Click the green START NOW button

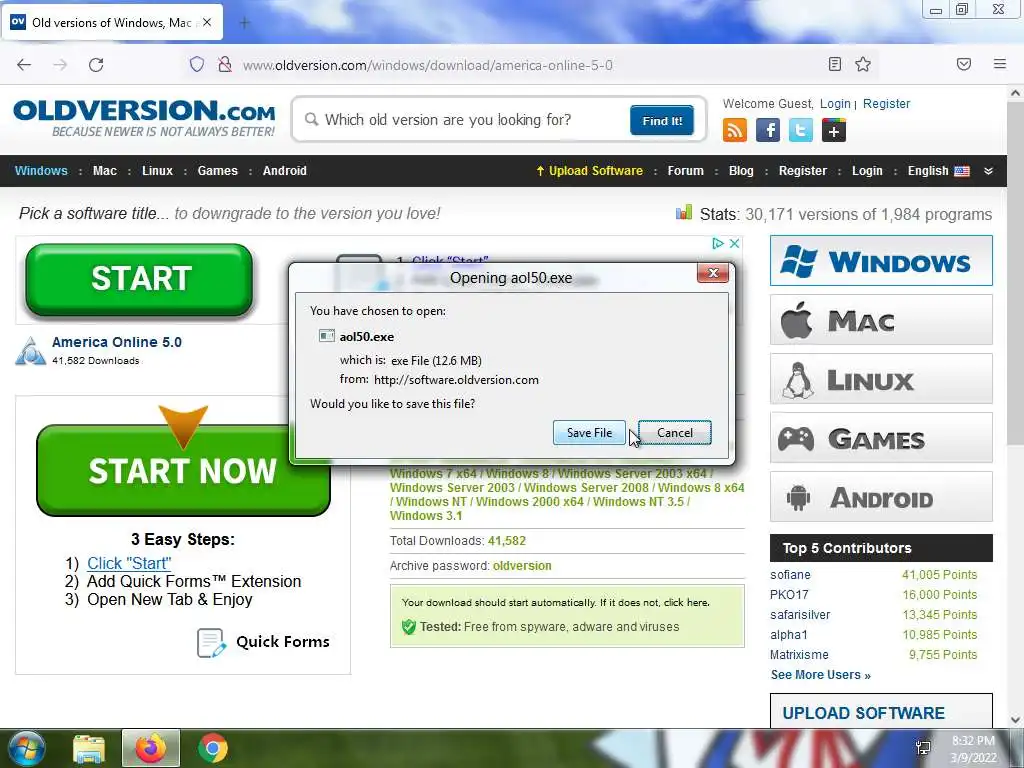click(x=183, y=470)
